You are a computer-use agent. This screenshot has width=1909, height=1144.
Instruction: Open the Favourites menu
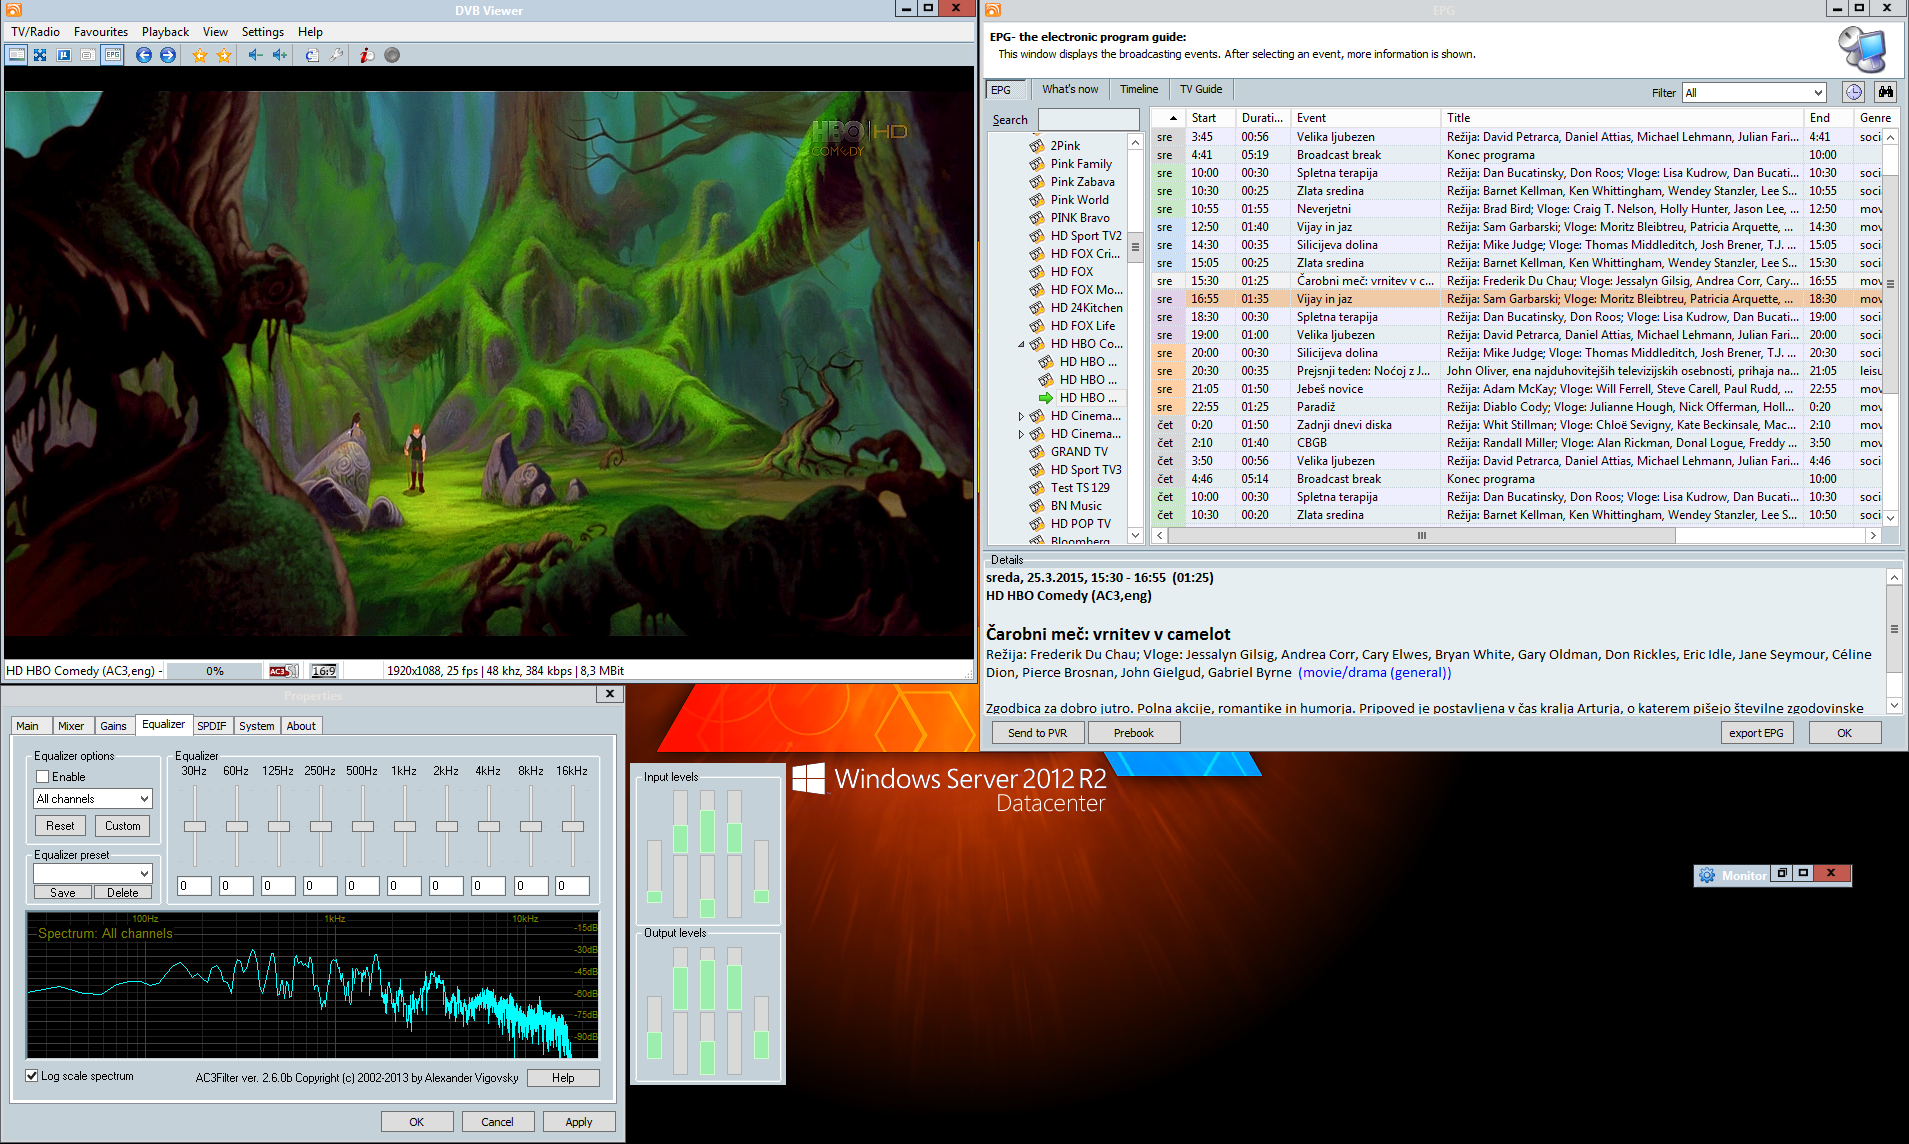click(101, 32)
